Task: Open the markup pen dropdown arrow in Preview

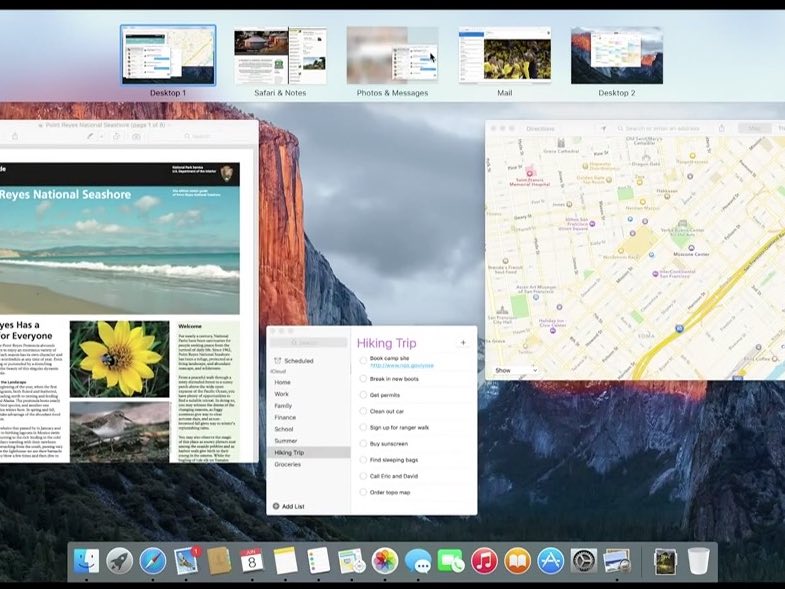Action: coord(102,136)
